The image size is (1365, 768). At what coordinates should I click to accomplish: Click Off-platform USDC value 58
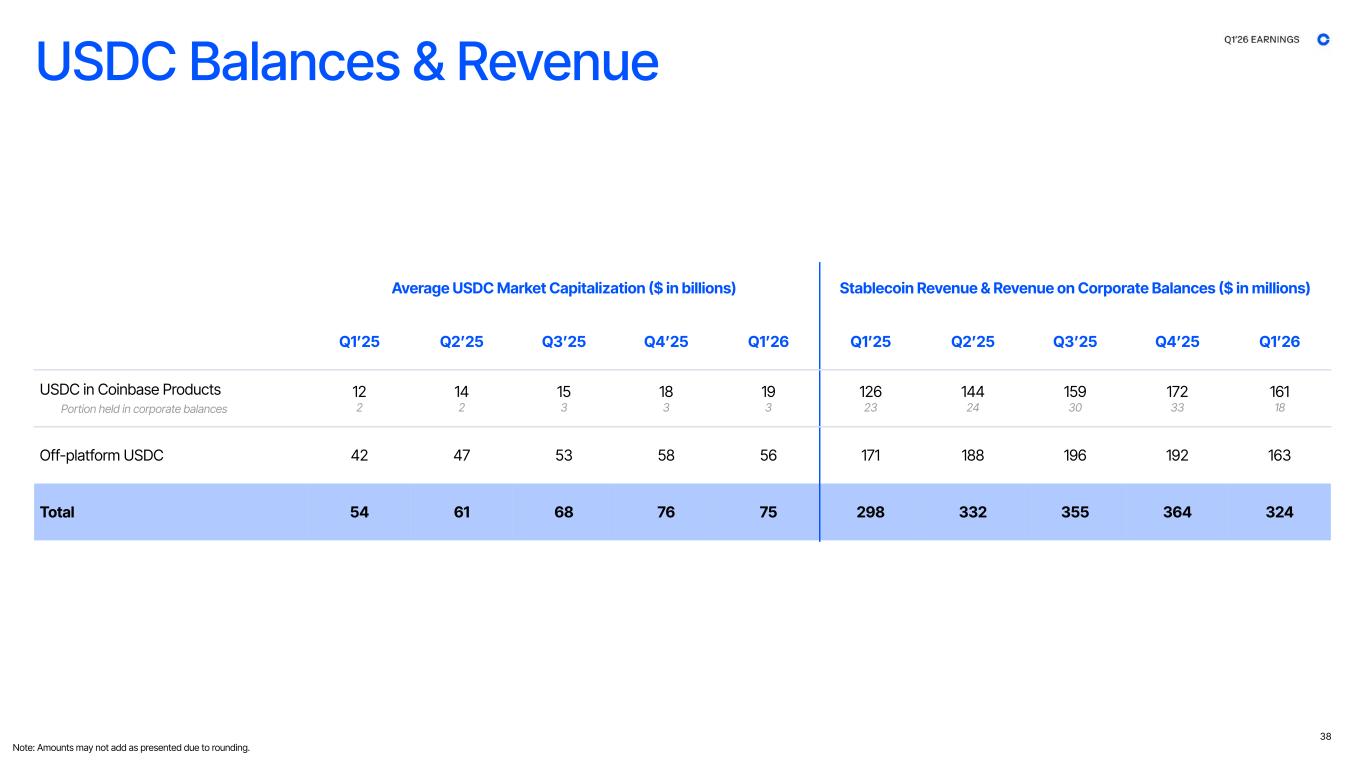coord(666,455)
